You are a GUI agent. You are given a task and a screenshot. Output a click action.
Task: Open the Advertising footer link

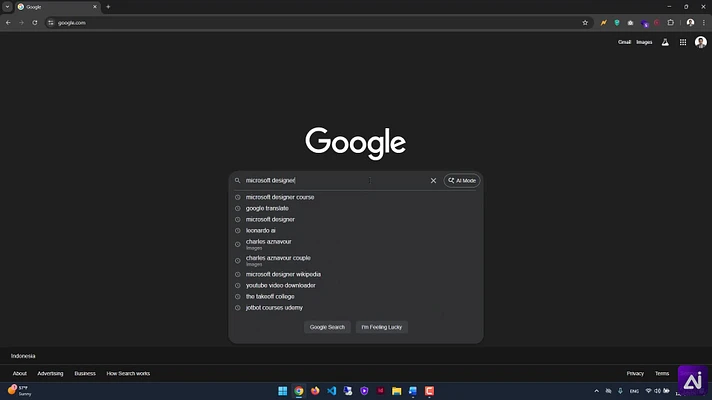(x=50, y=374)
